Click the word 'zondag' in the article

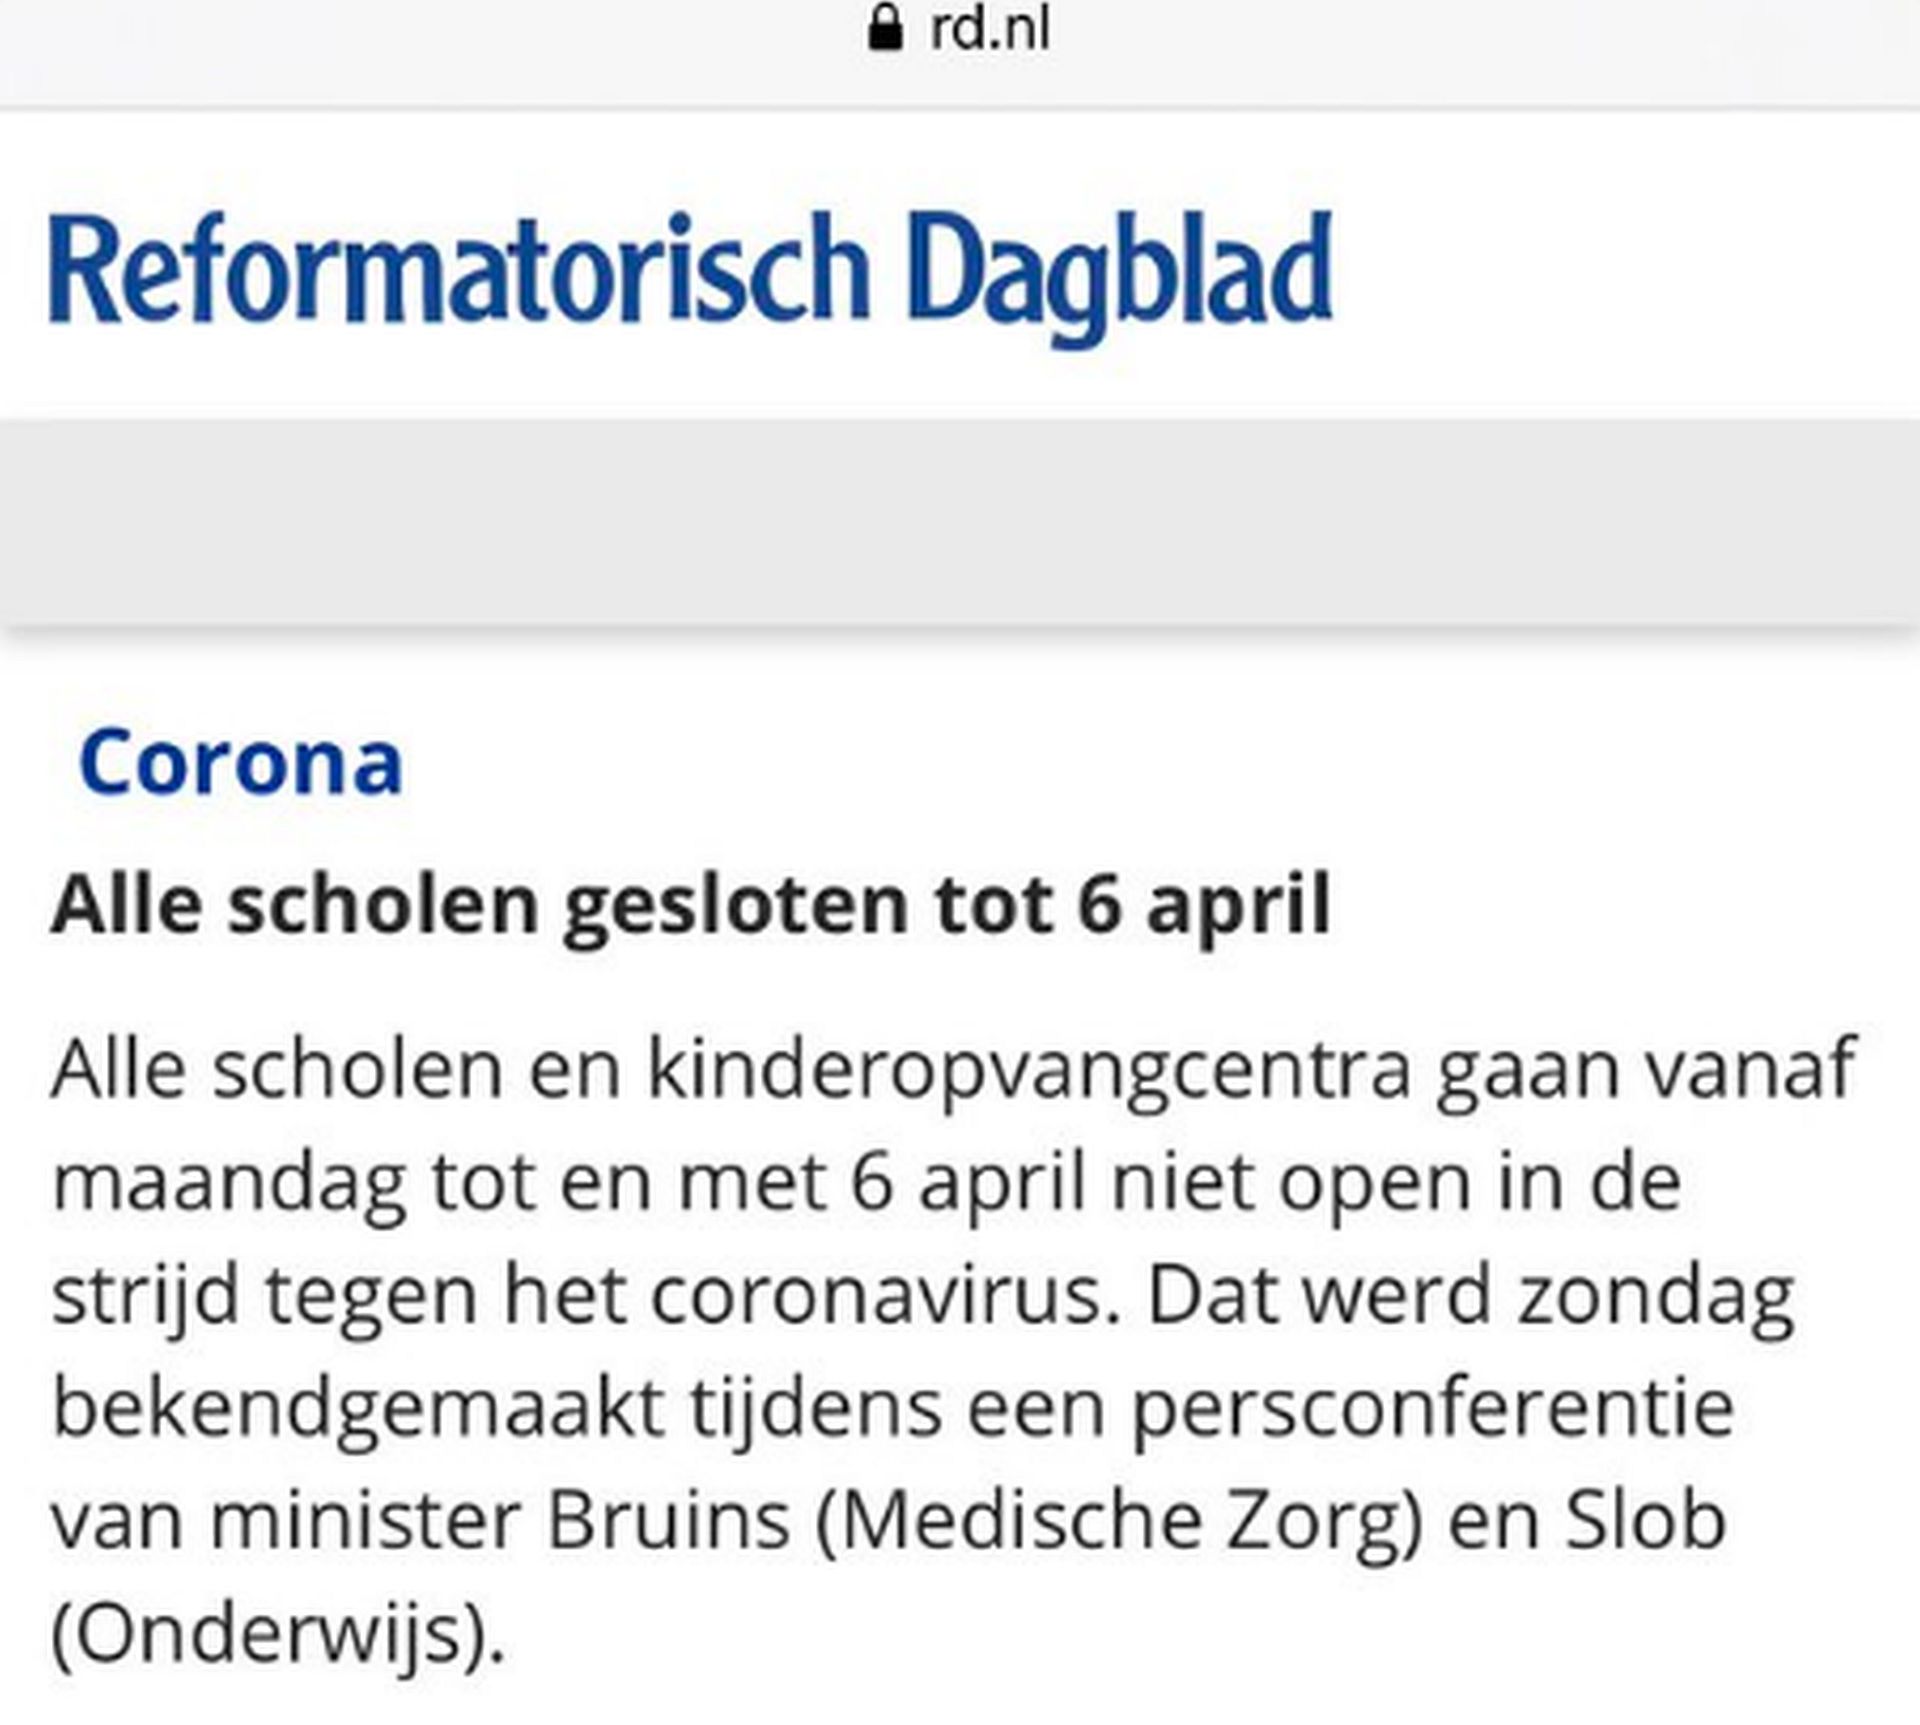(1655, 1296)
